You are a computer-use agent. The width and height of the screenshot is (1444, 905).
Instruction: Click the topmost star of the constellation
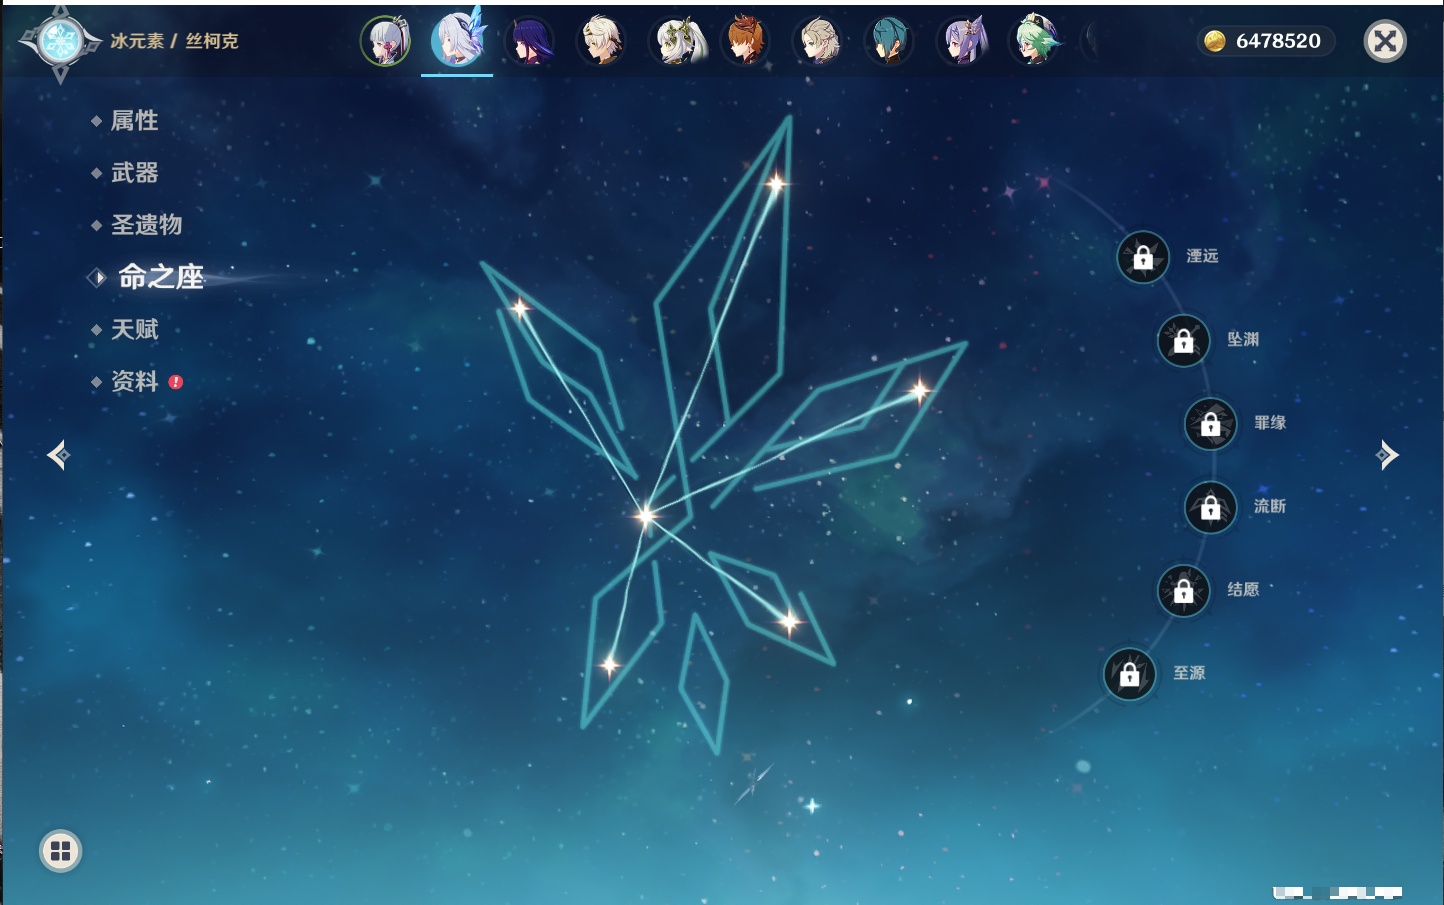[x=776, y=183]
